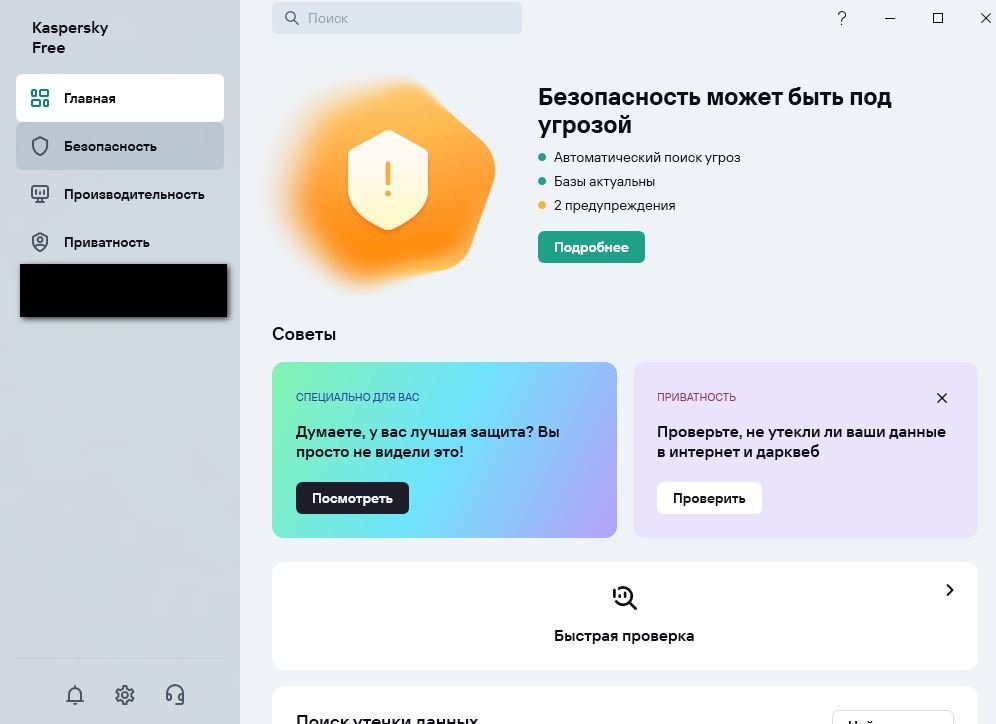Click the Проверить button
996x724 pixels.
pyautogui.click(x=710, y=499)
